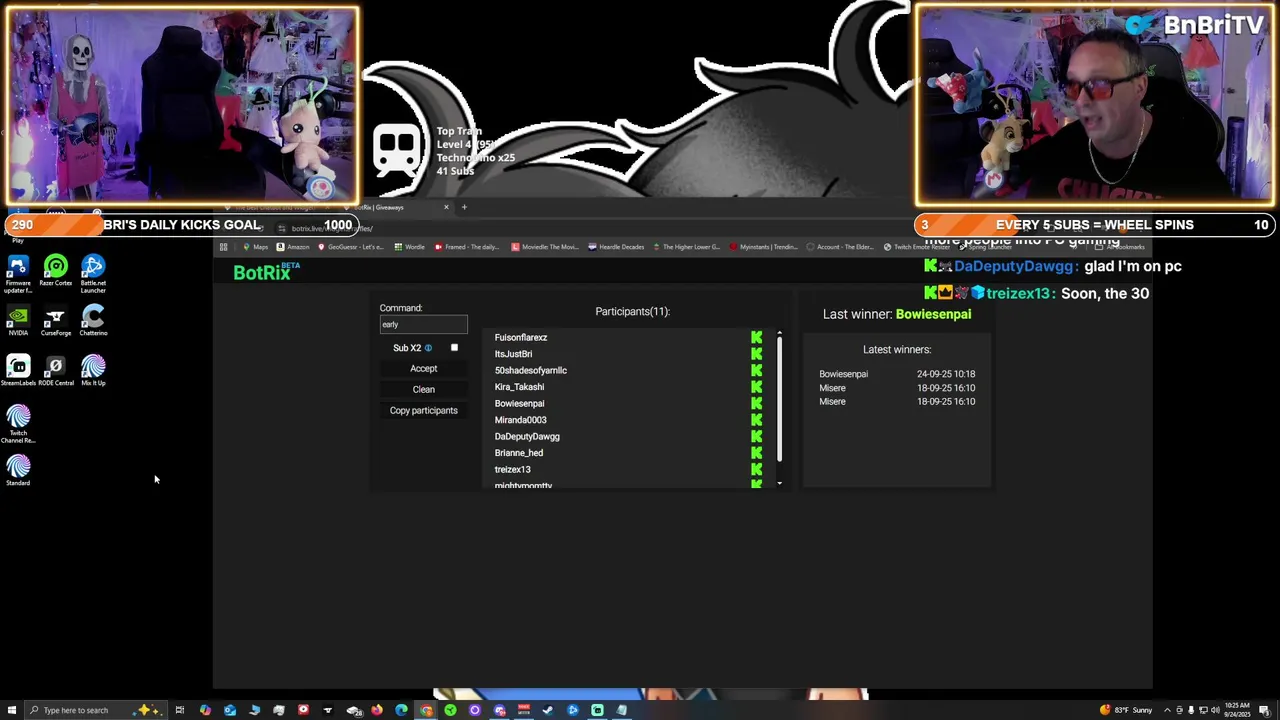Launch Razer Cortex from the desktop
The height and width of the screenshot is (720, 1280).
point(56,272)
